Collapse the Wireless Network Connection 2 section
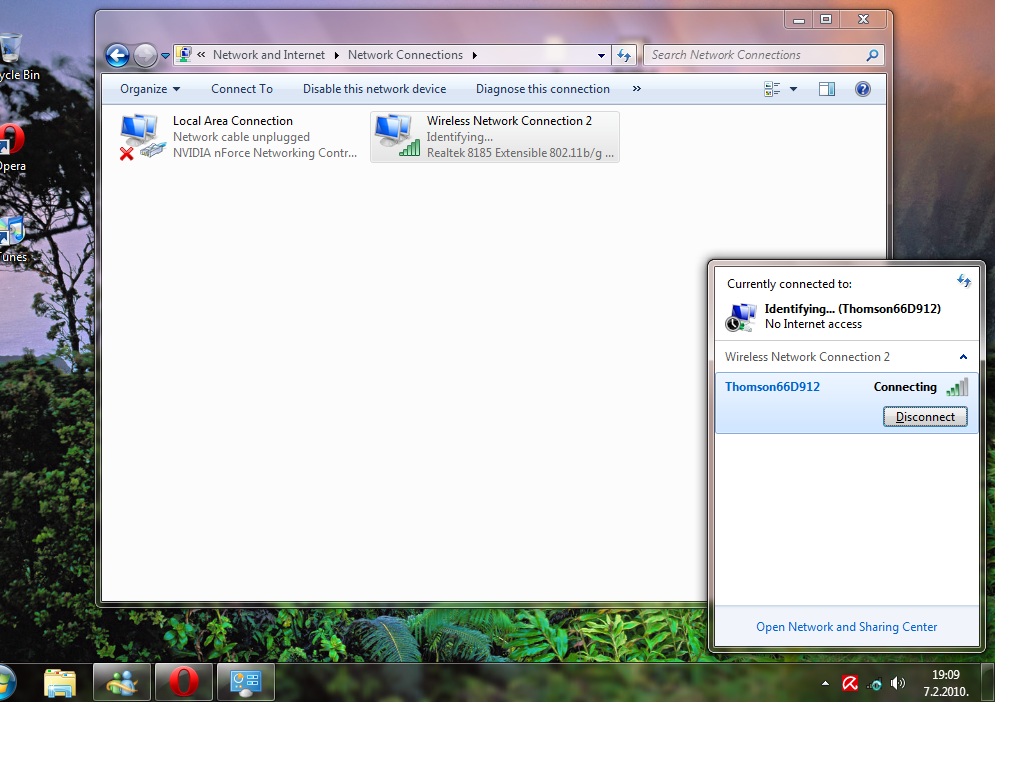 (963, 357)
